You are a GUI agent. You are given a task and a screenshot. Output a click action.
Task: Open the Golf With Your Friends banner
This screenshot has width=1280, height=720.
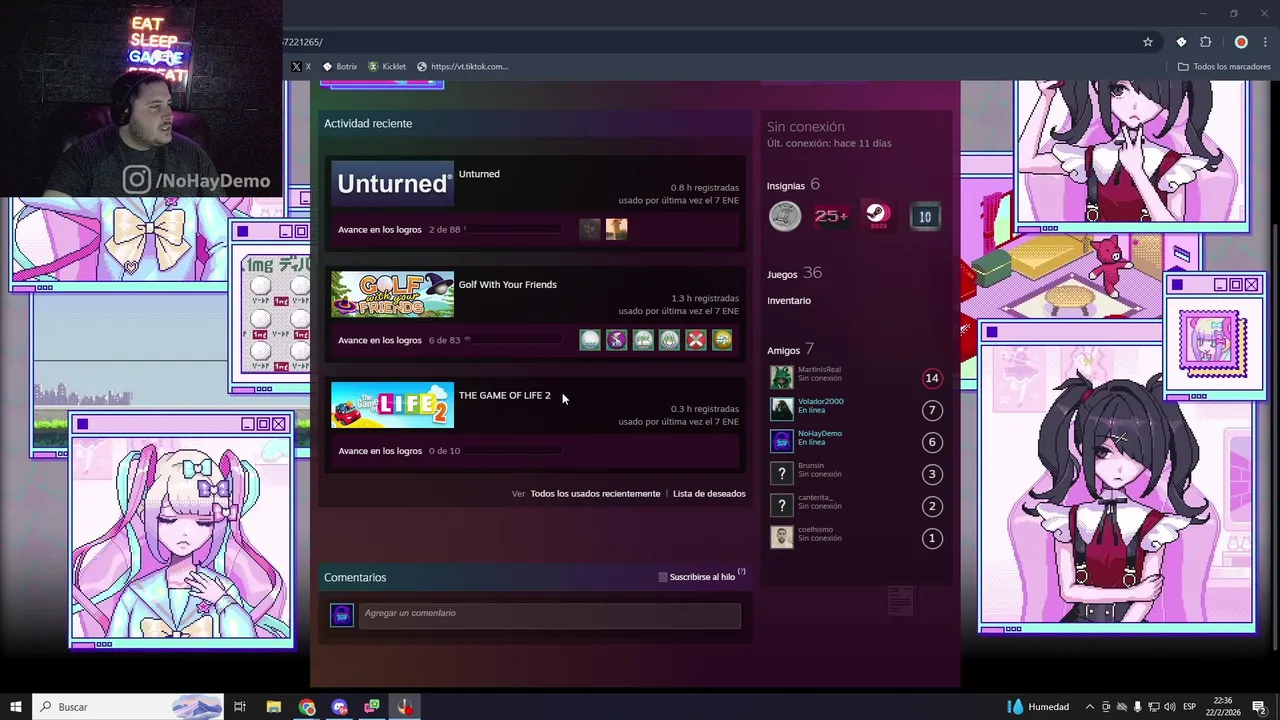[x=392, y=294]
